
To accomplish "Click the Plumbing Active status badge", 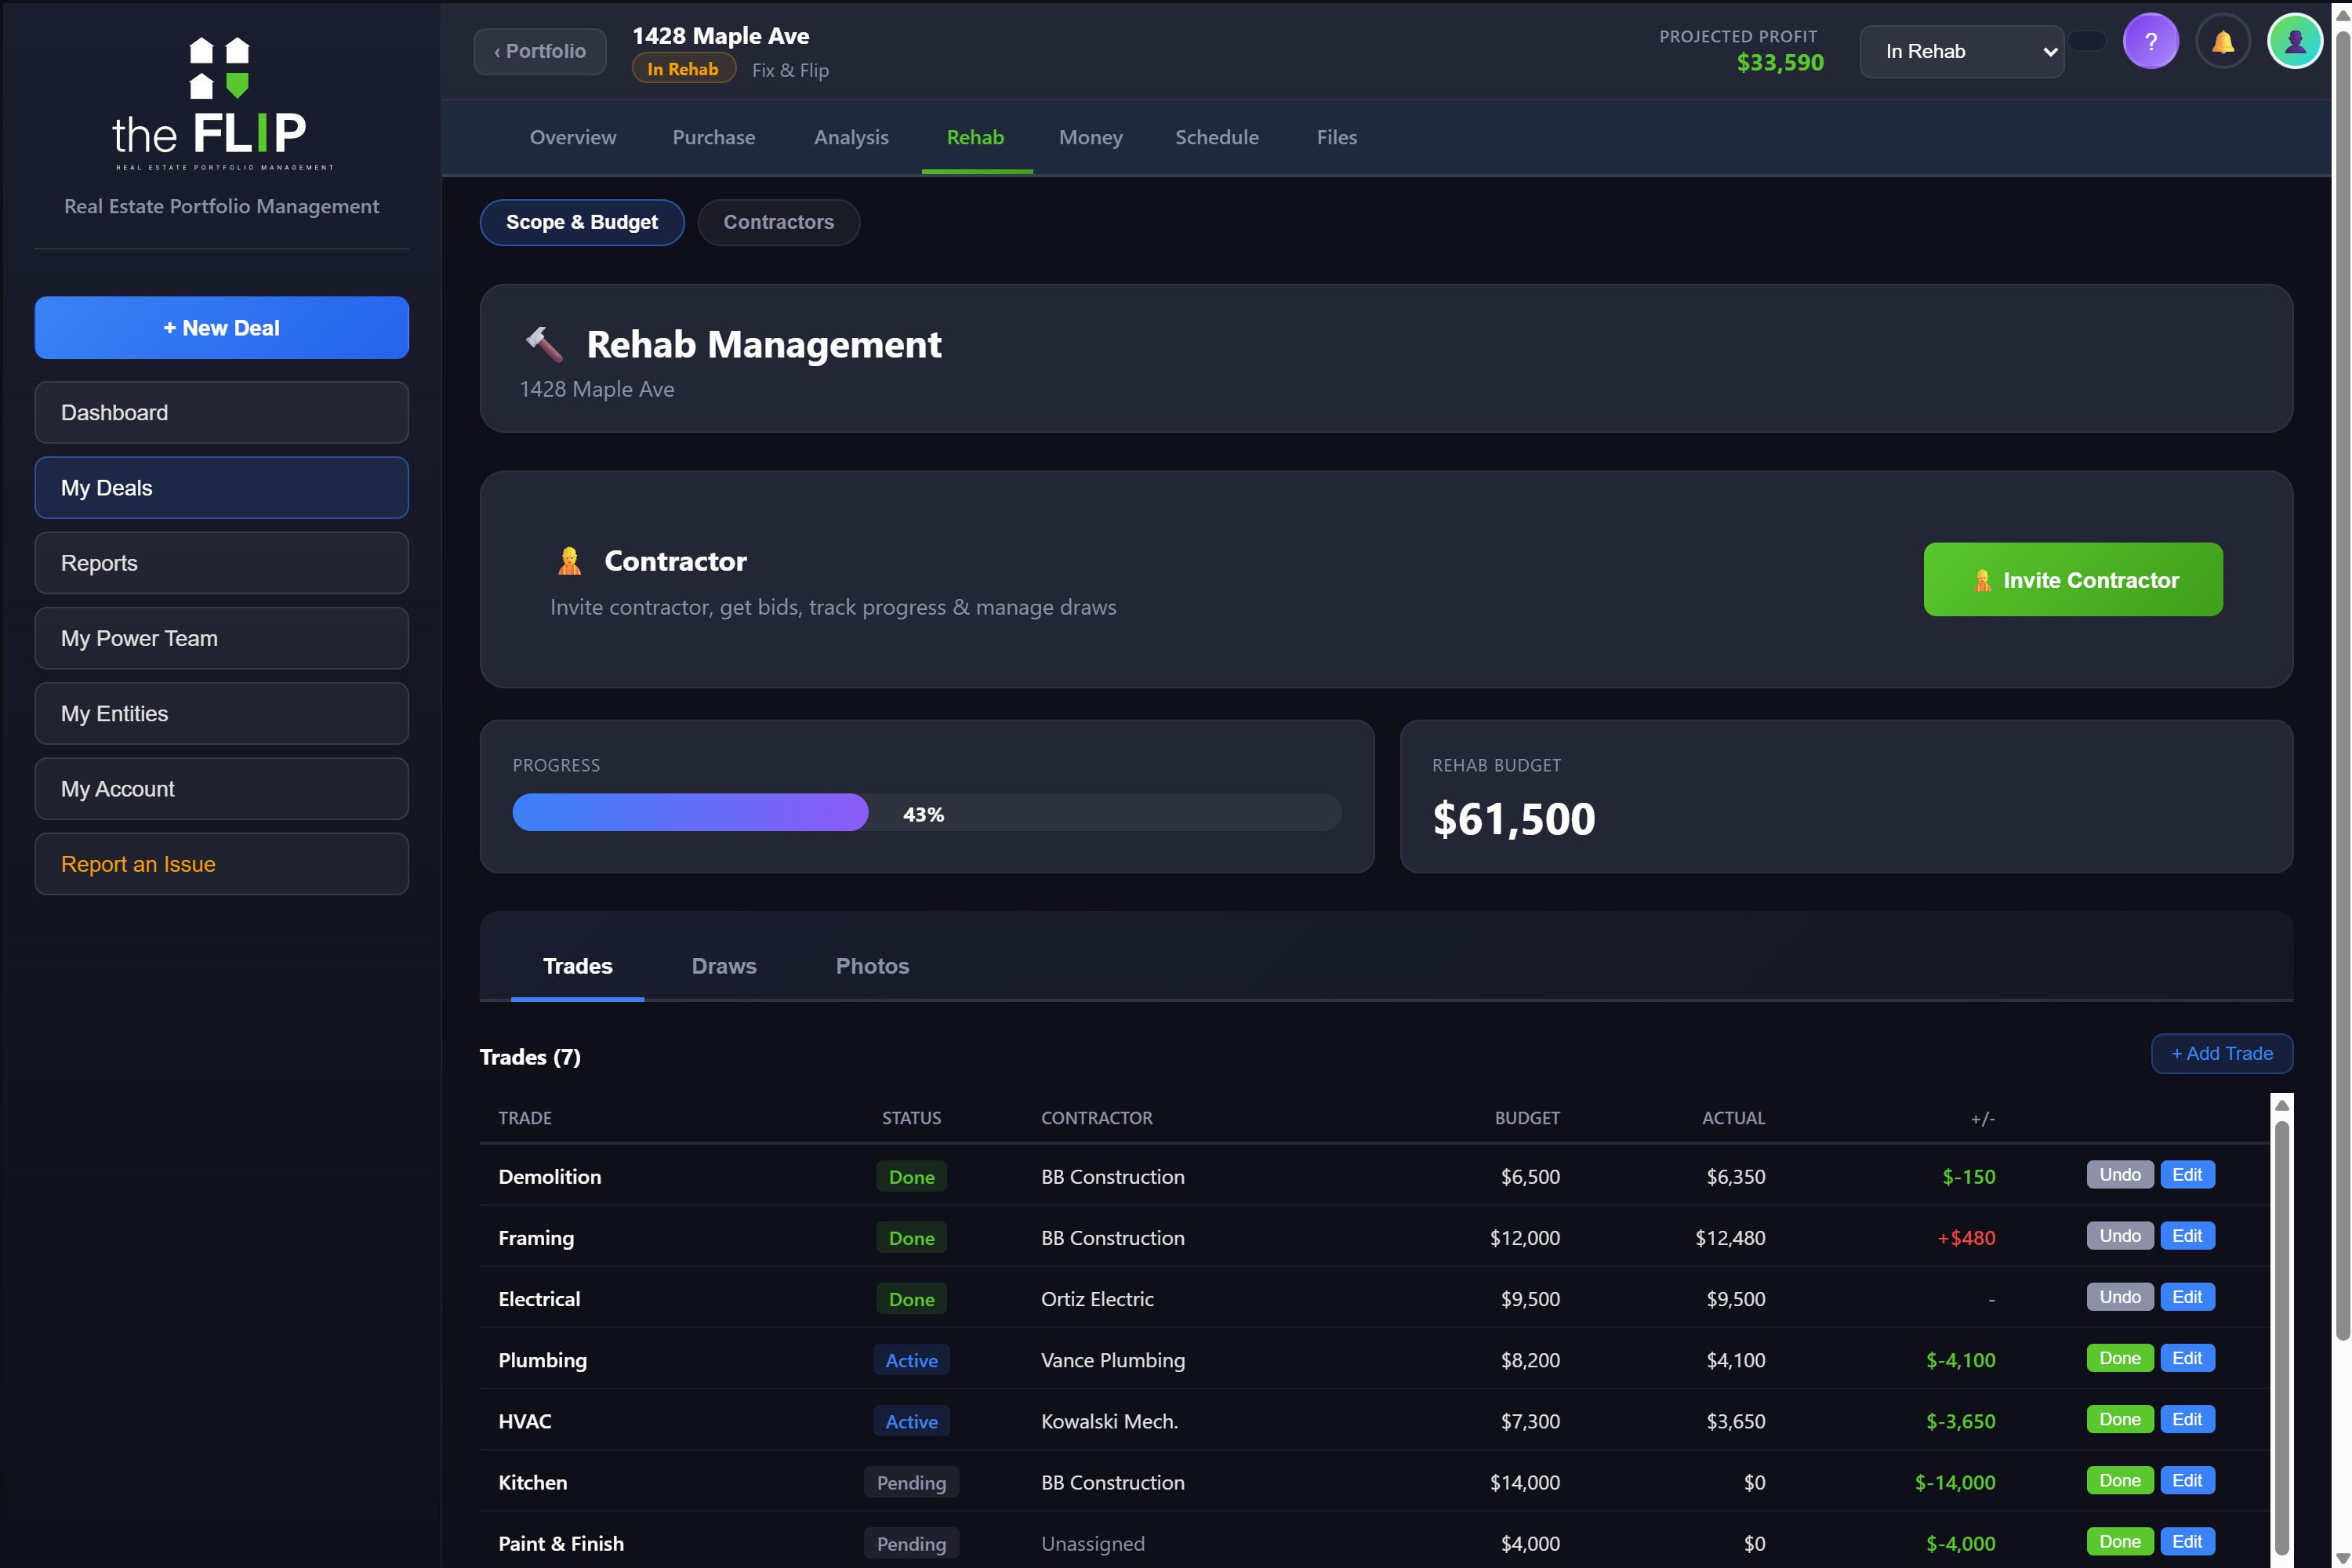I will 911,1360.
